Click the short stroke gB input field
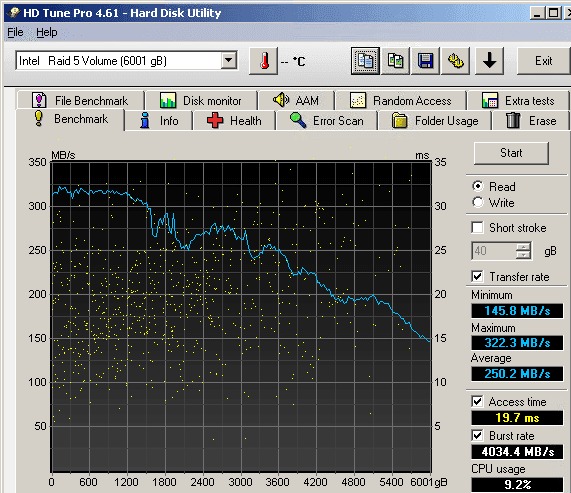 [x=494, y=251]
